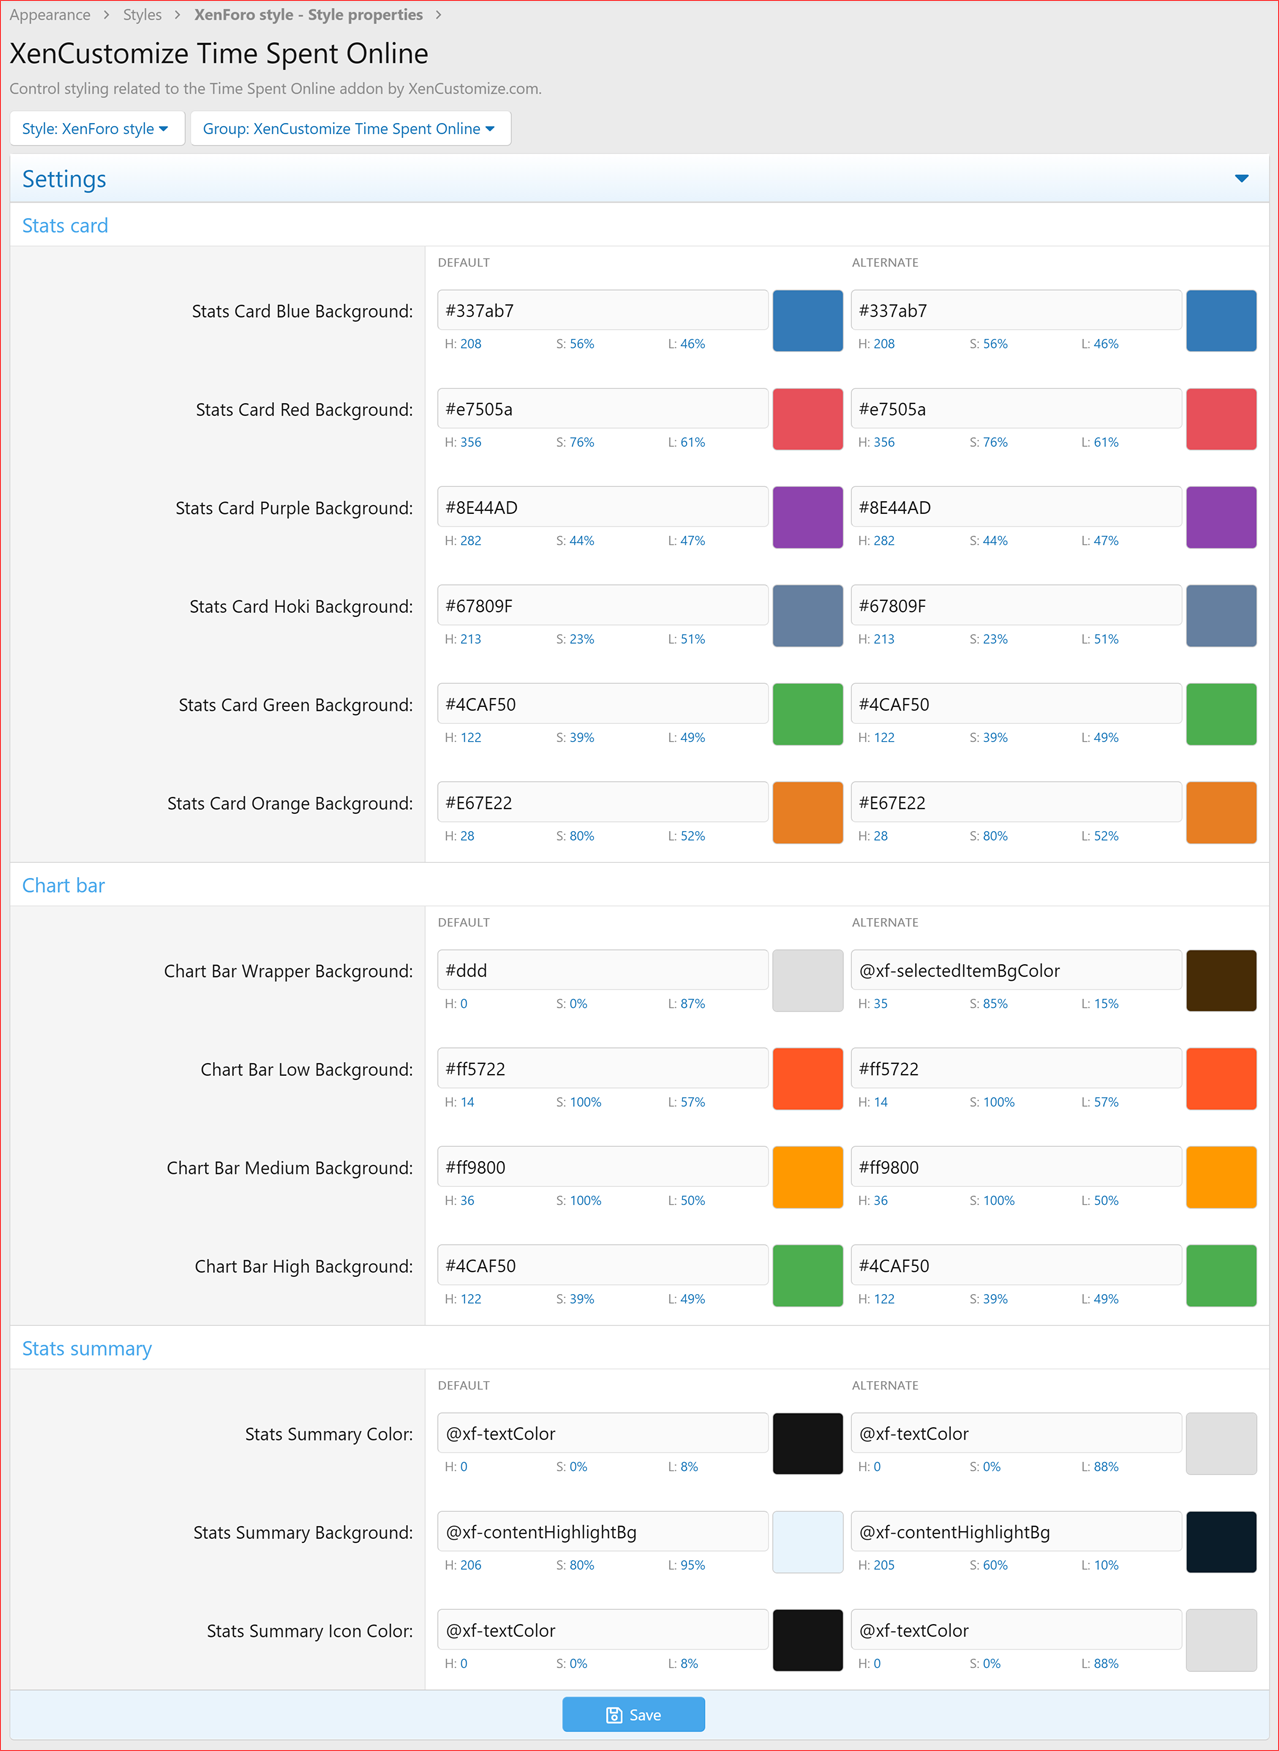Click default Stats Card Blue color swatch
This screenshot has width=1279, height=1751.
point(807,321)
